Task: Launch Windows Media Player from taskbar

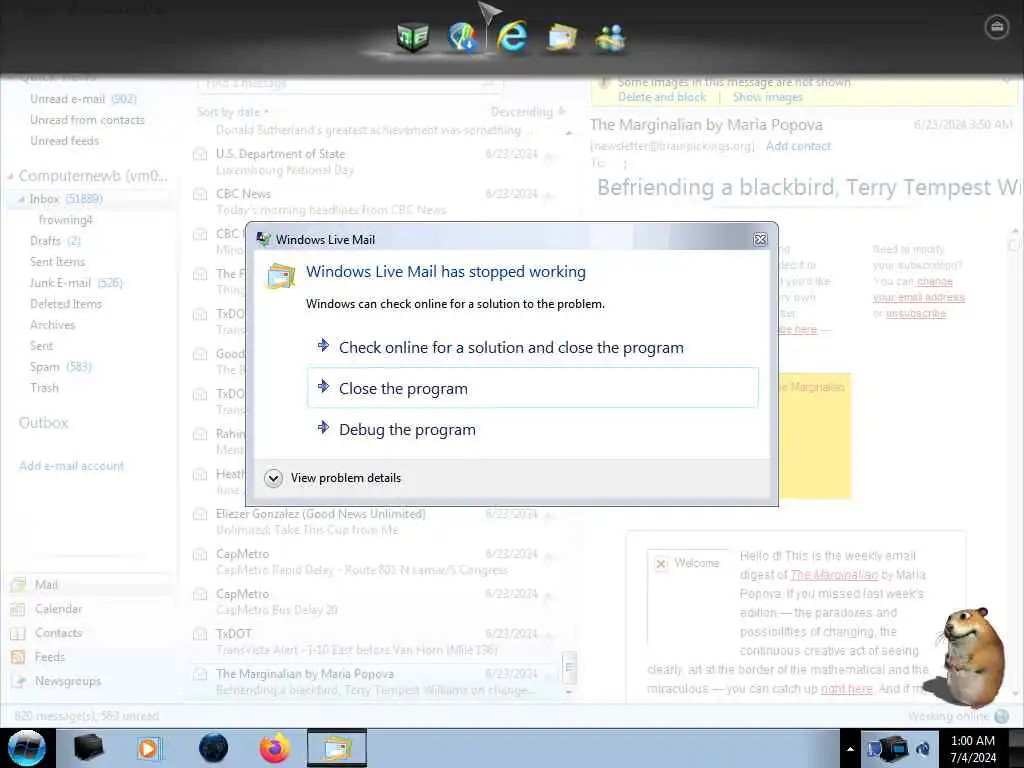Action: pos(148,748)
